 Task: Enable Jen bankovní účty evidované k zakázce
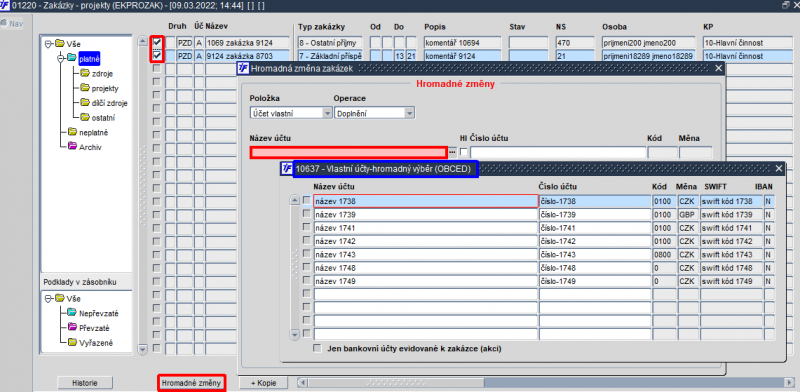[x=317, y=349]
